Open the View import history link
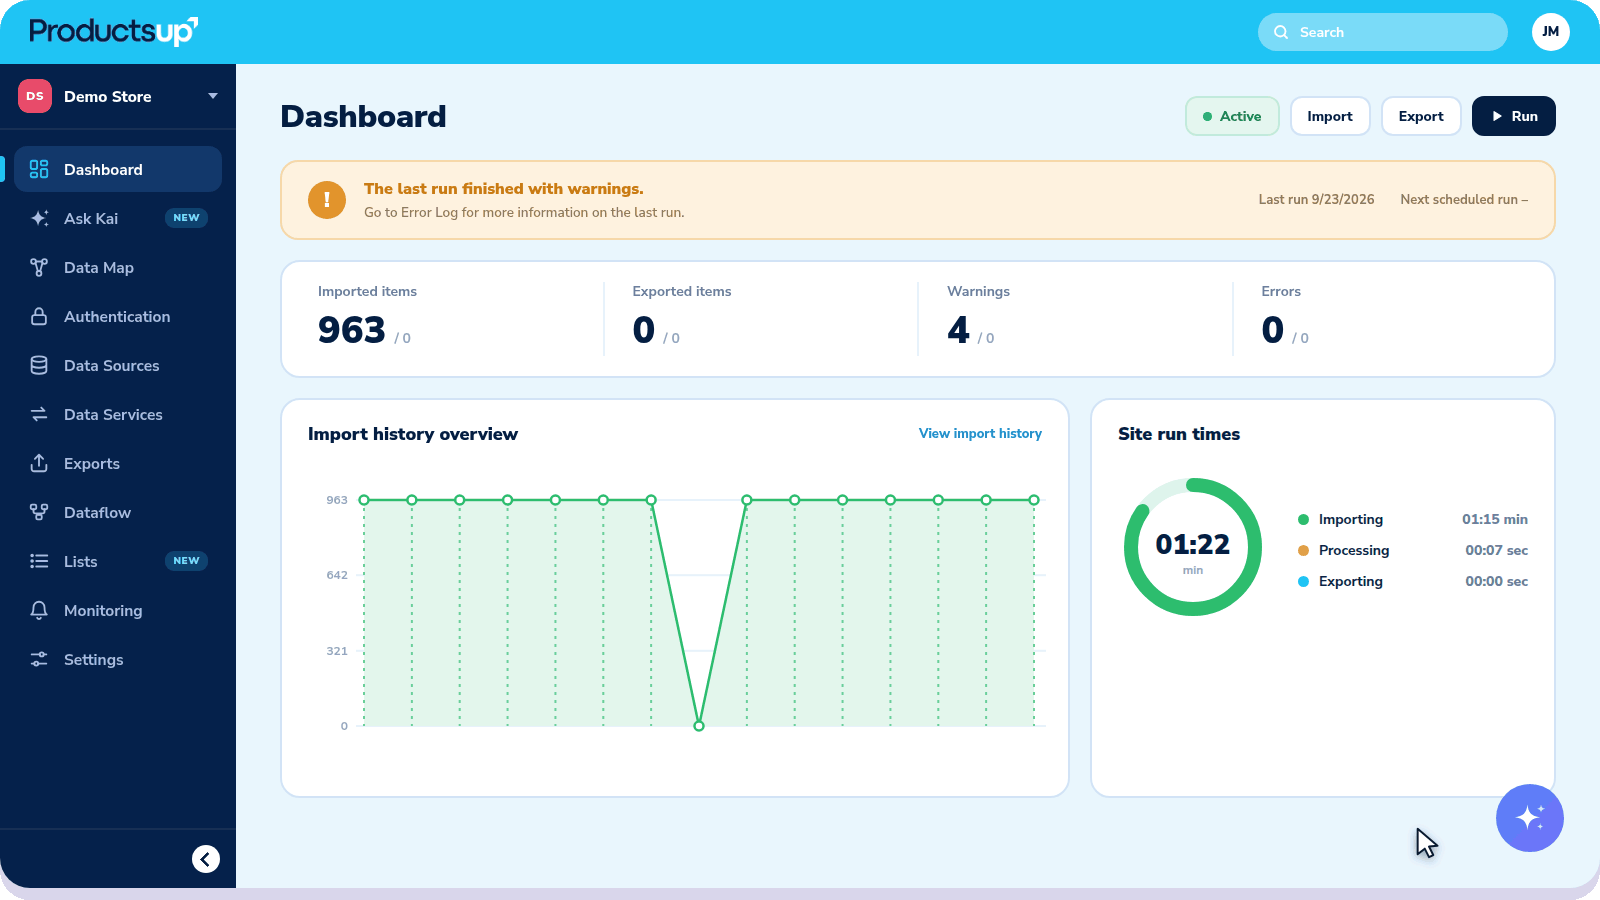 [x=980, y=433]
